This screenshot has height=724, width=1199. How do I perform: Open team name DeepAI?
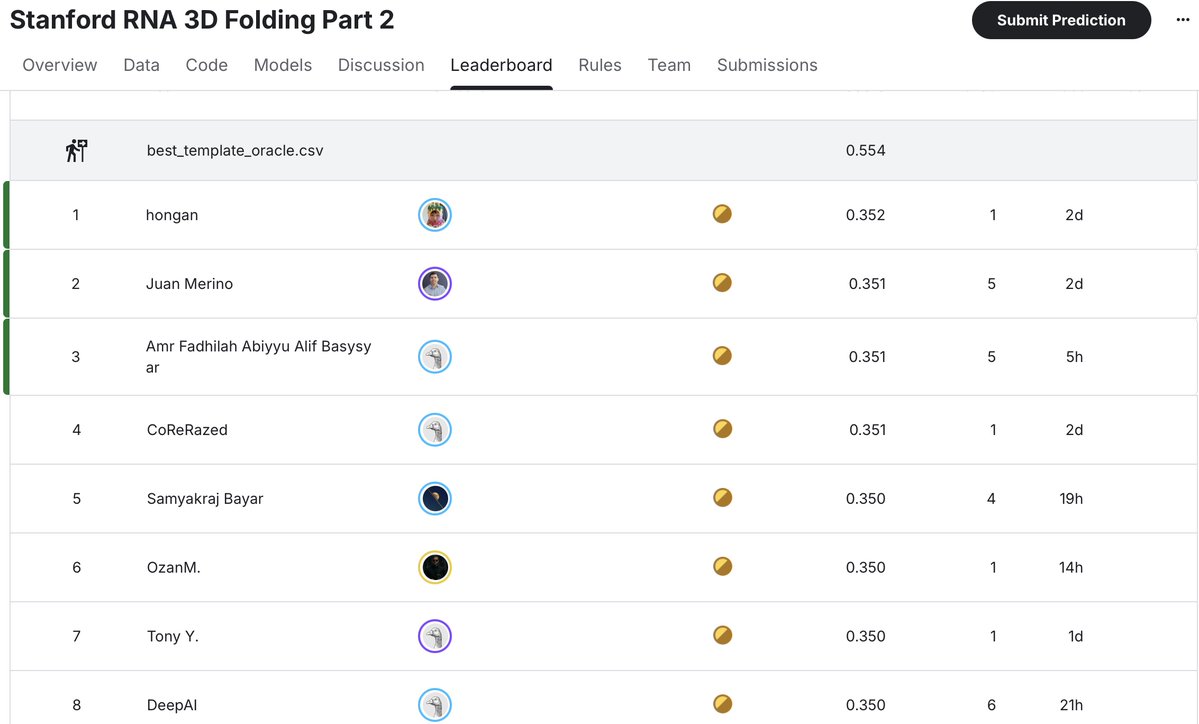172,705
